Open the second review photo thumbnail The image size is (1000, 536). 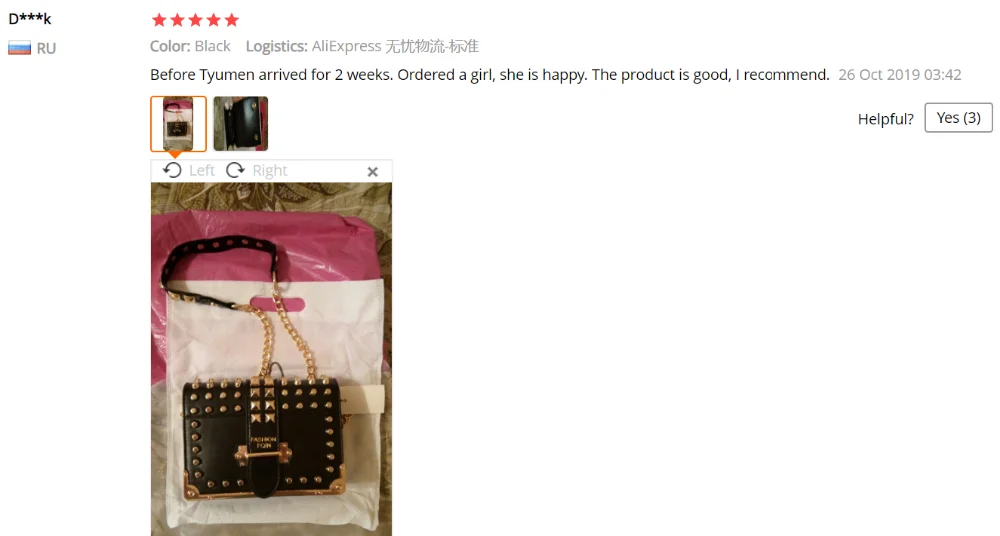tap(240, 124)
